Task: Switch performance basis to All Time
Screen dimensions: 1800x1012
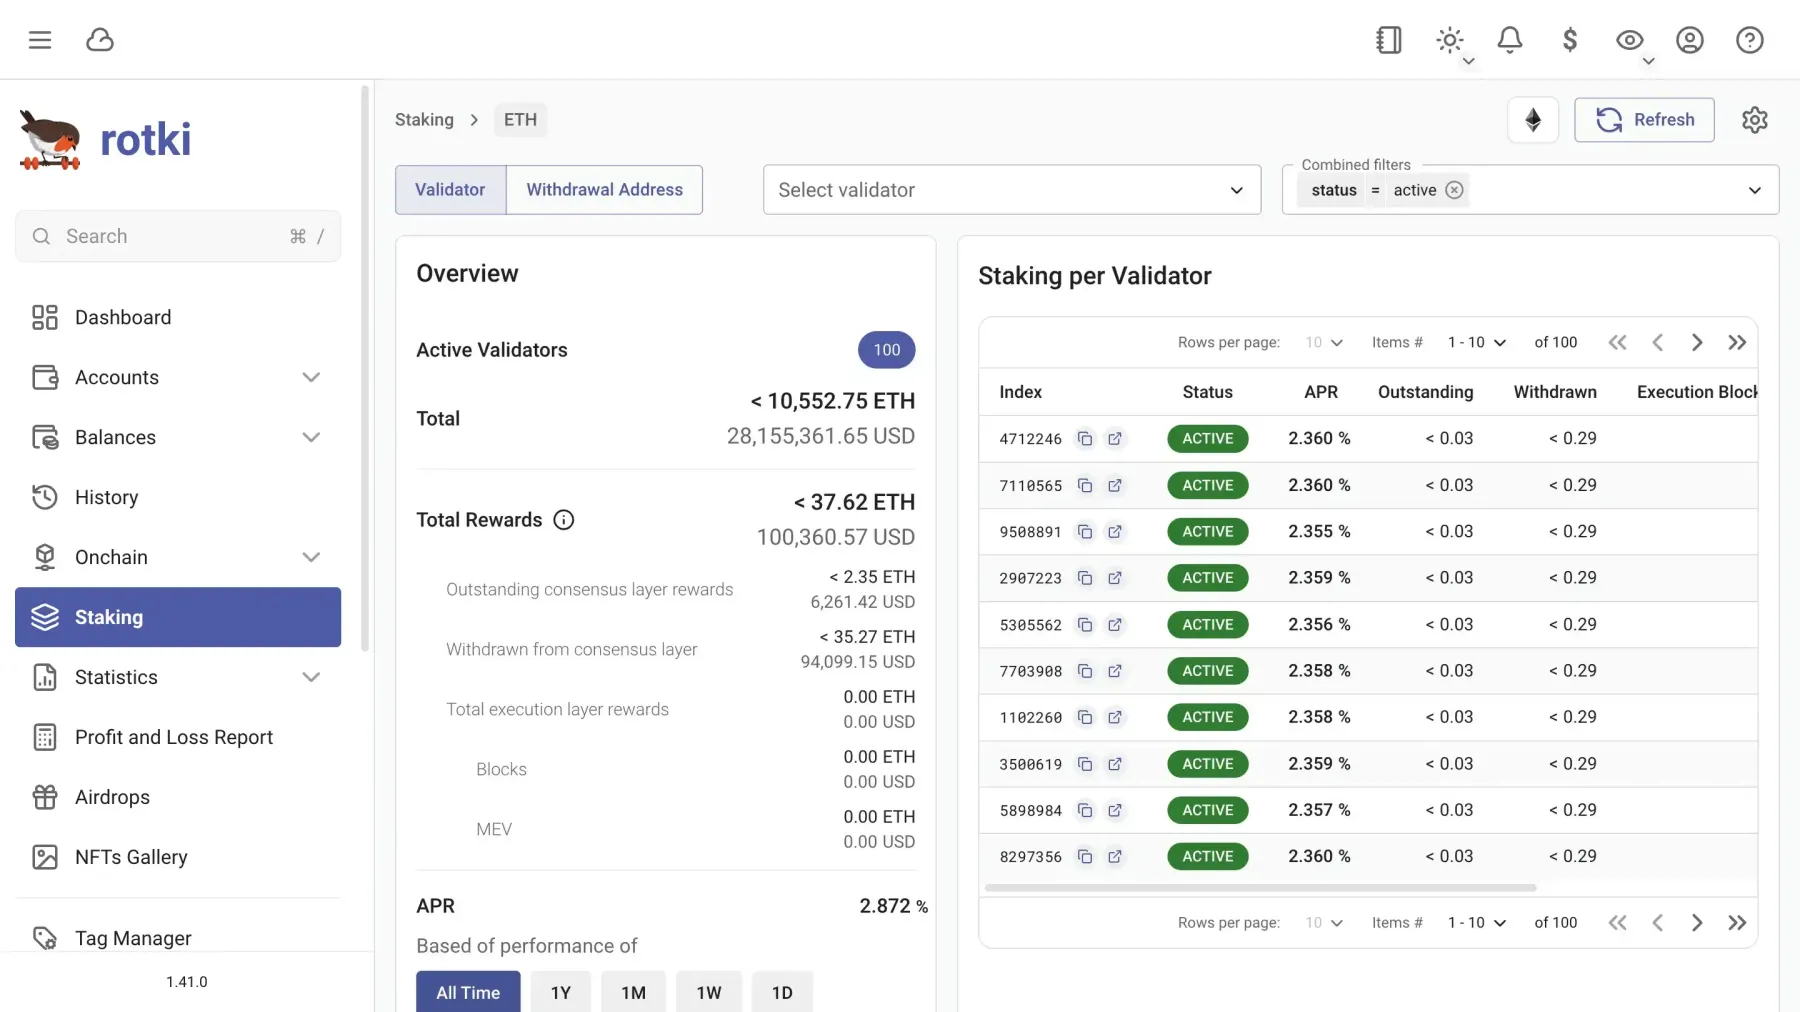Action: coord(467,992)
